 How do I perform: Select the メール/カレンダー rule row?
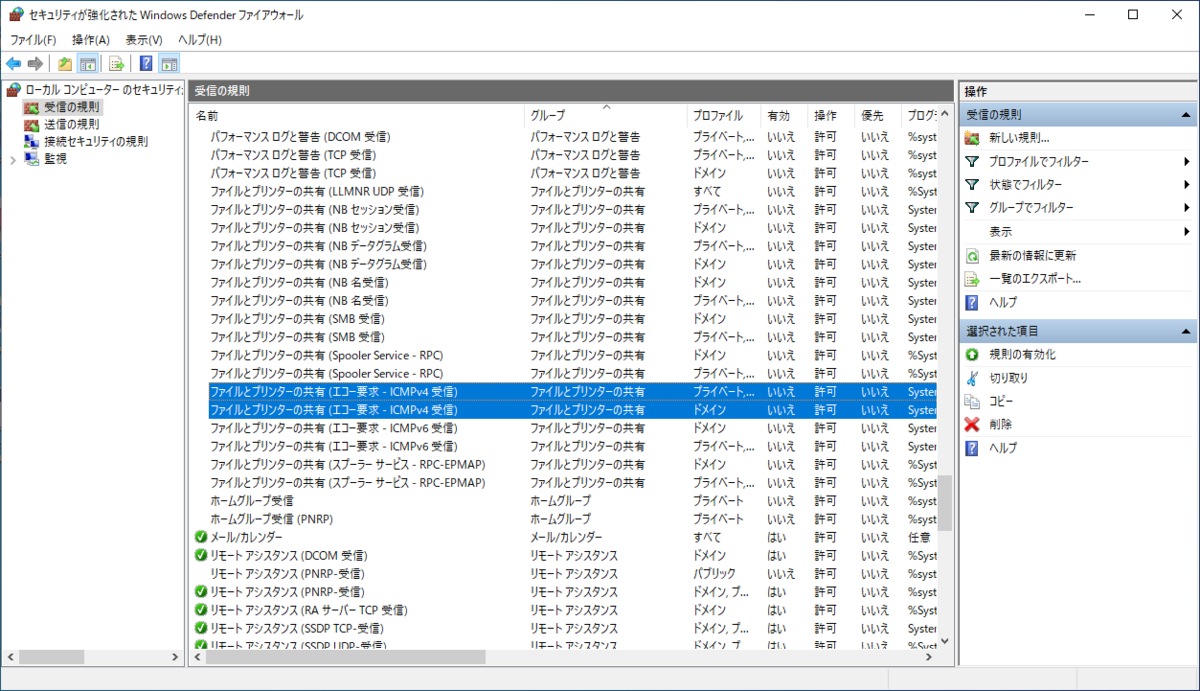(x=564, y=537)
